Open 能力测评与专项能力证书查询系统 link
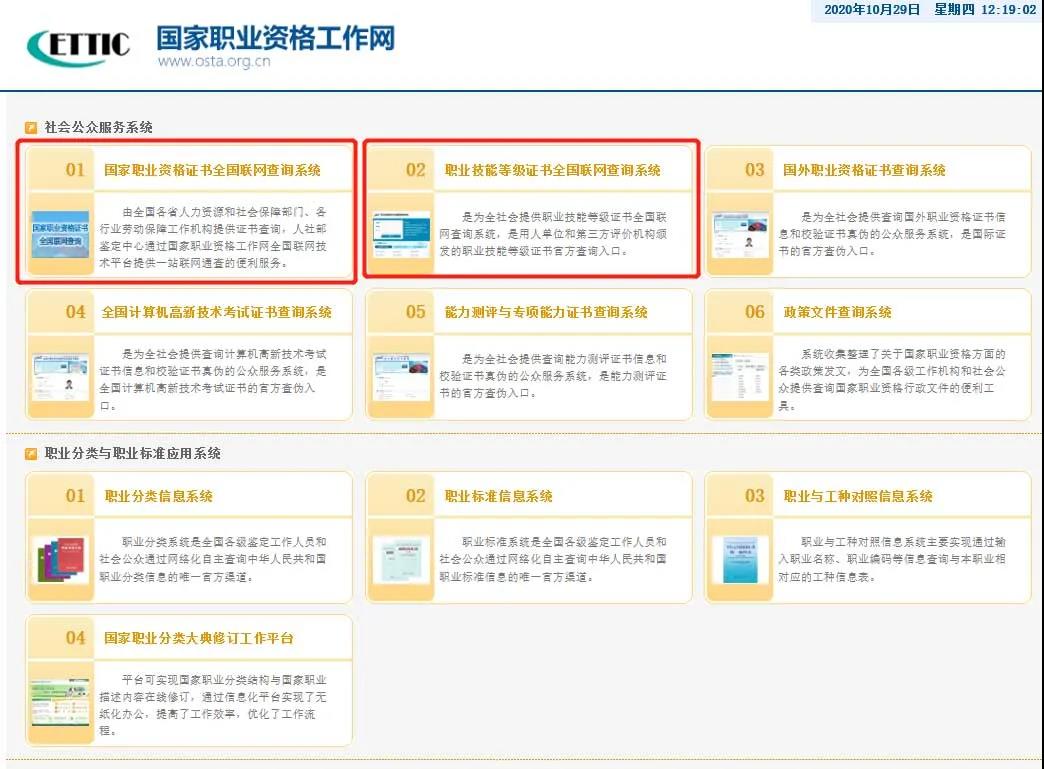1044x769 pixels. point(546,312)
